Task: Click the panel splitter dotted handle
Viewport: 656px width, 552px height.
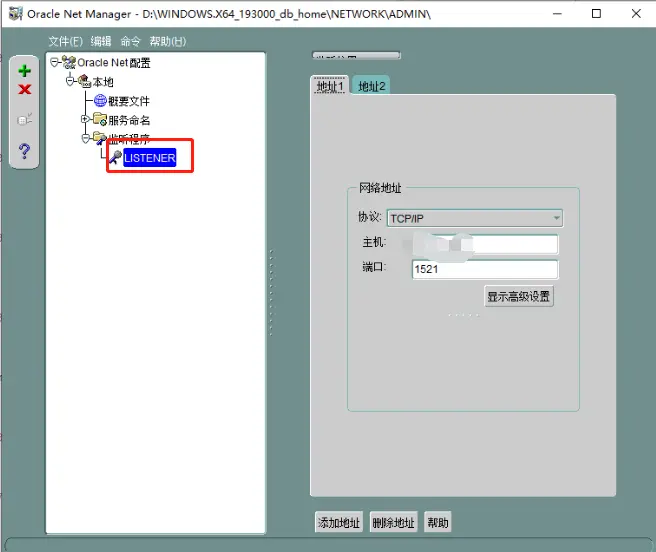Action: (271, 293)
